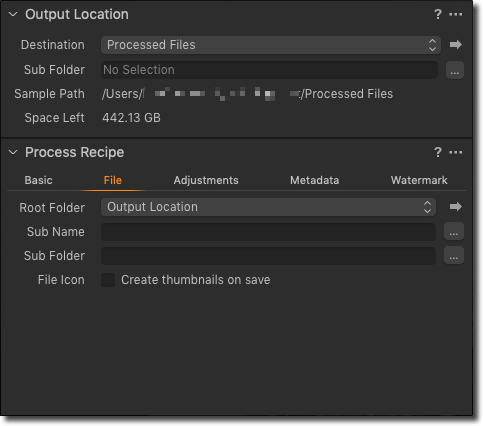Open the Root Folder dropdown
The width and height of the screenshot is (483, 426).
[x=268, y=207]
